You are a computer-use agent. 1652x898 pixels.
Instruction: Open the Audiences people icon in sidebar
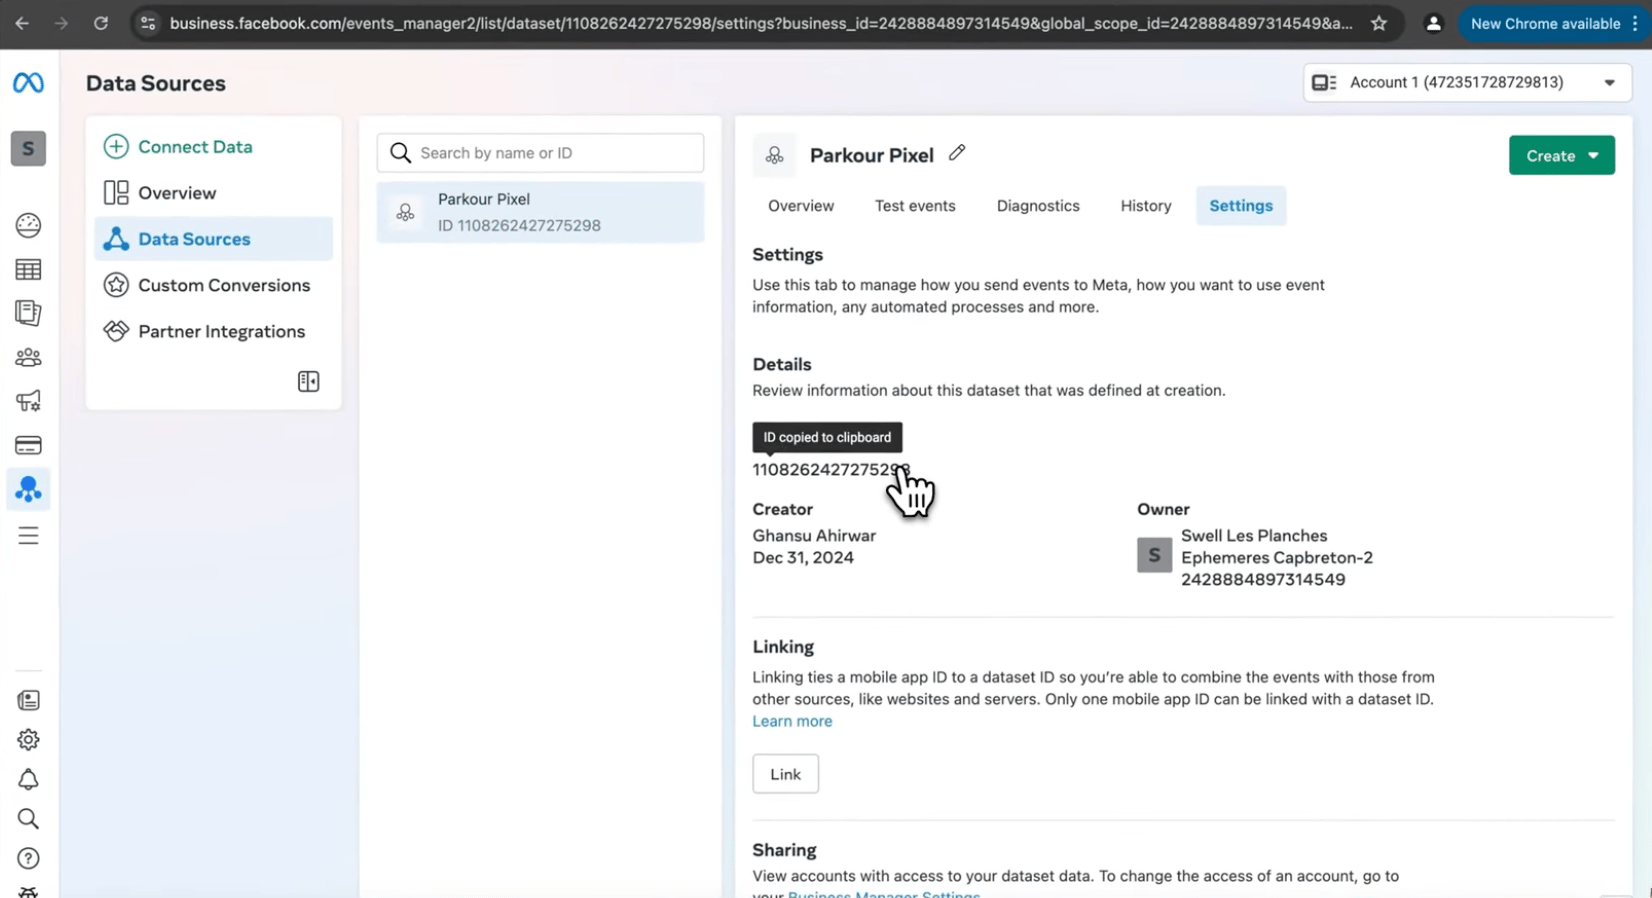pyautogui.click(x=28, y=357)
